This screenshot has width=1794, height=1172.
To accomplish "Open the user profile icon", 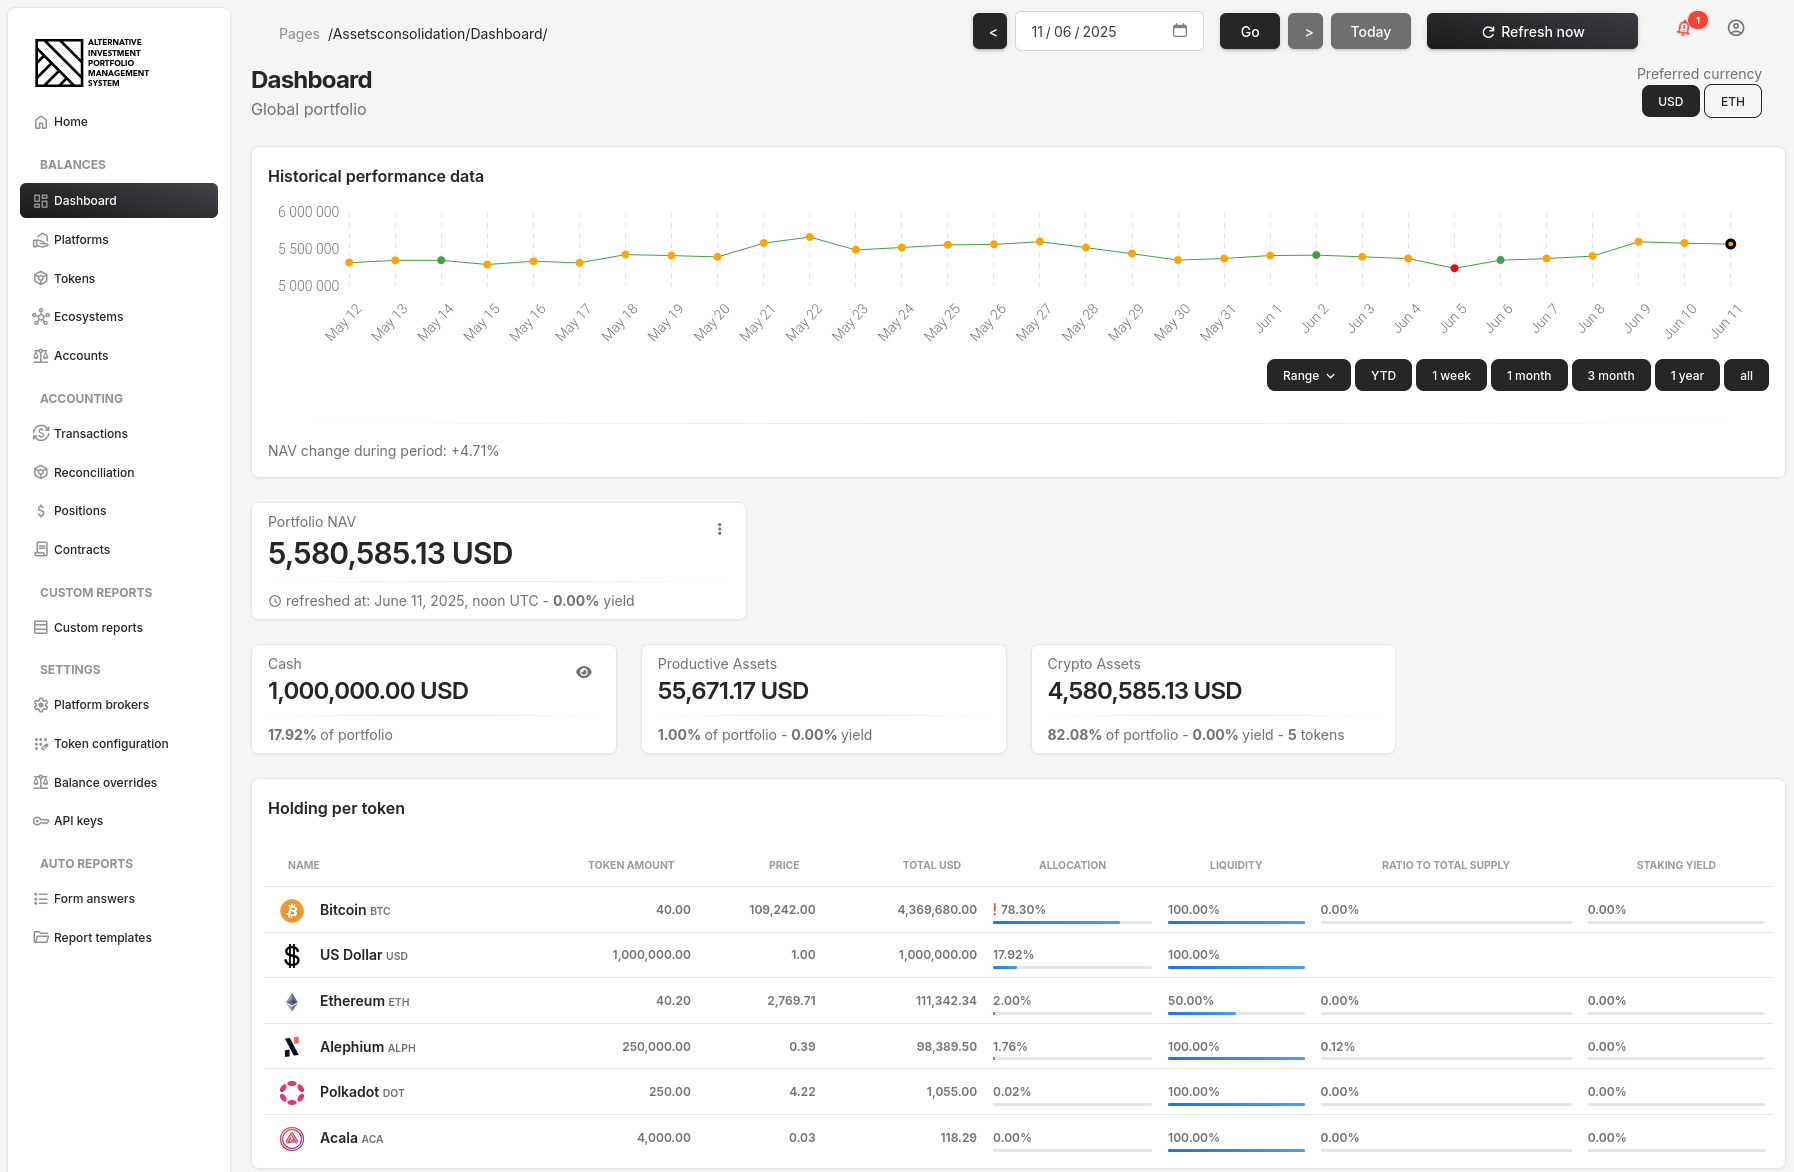I will point(1736,29).
